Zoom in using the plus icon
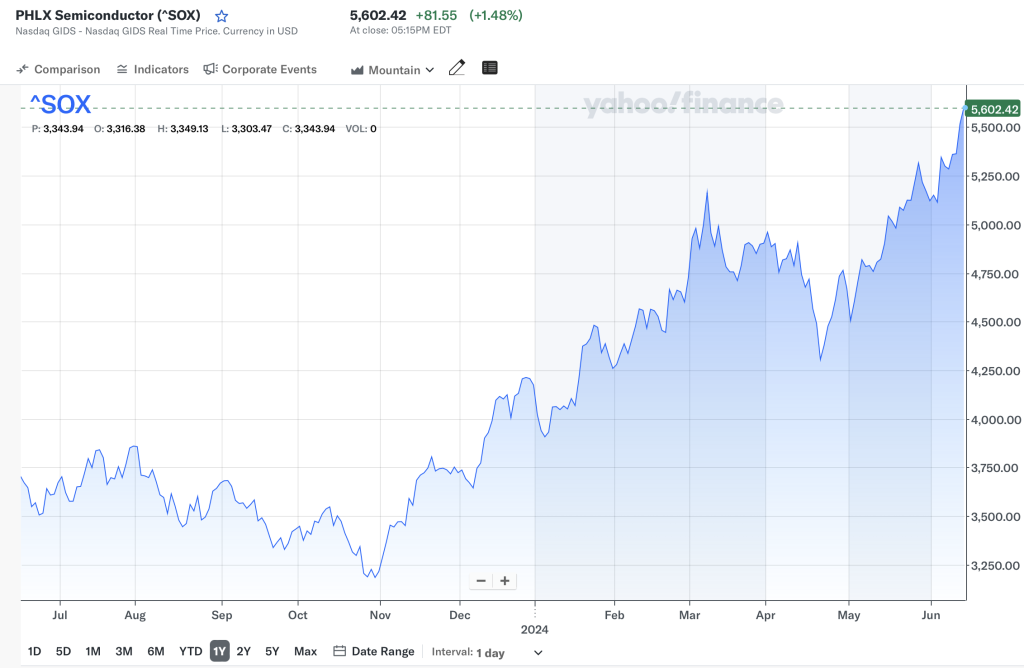This screenshot has height=668, width=1024. pyautogui.click(x=504, y=581)
